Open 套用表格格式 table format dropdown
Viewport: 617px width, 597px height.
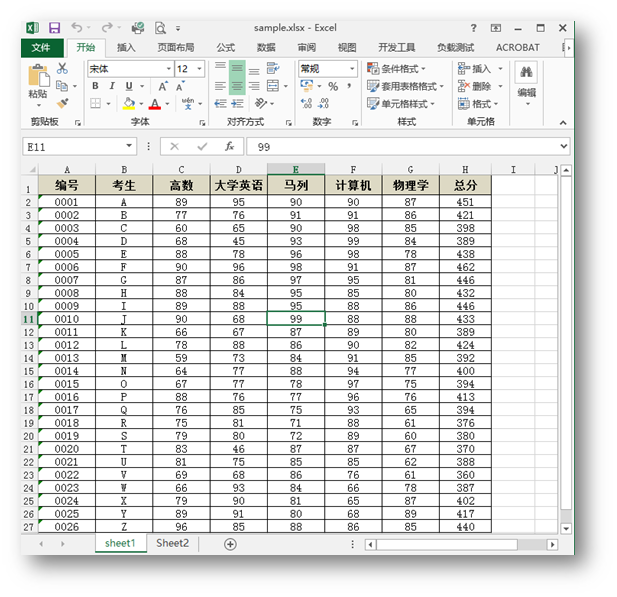coord(406,86)
